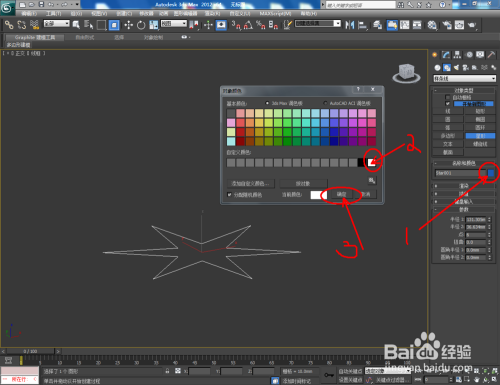Toggle the Graphite modeling tools ribbon

[392, 25]
